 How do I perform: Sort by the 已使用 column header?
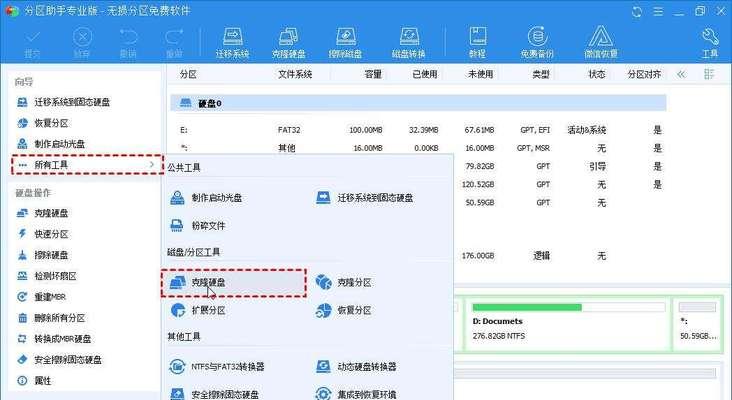(425, 74)
